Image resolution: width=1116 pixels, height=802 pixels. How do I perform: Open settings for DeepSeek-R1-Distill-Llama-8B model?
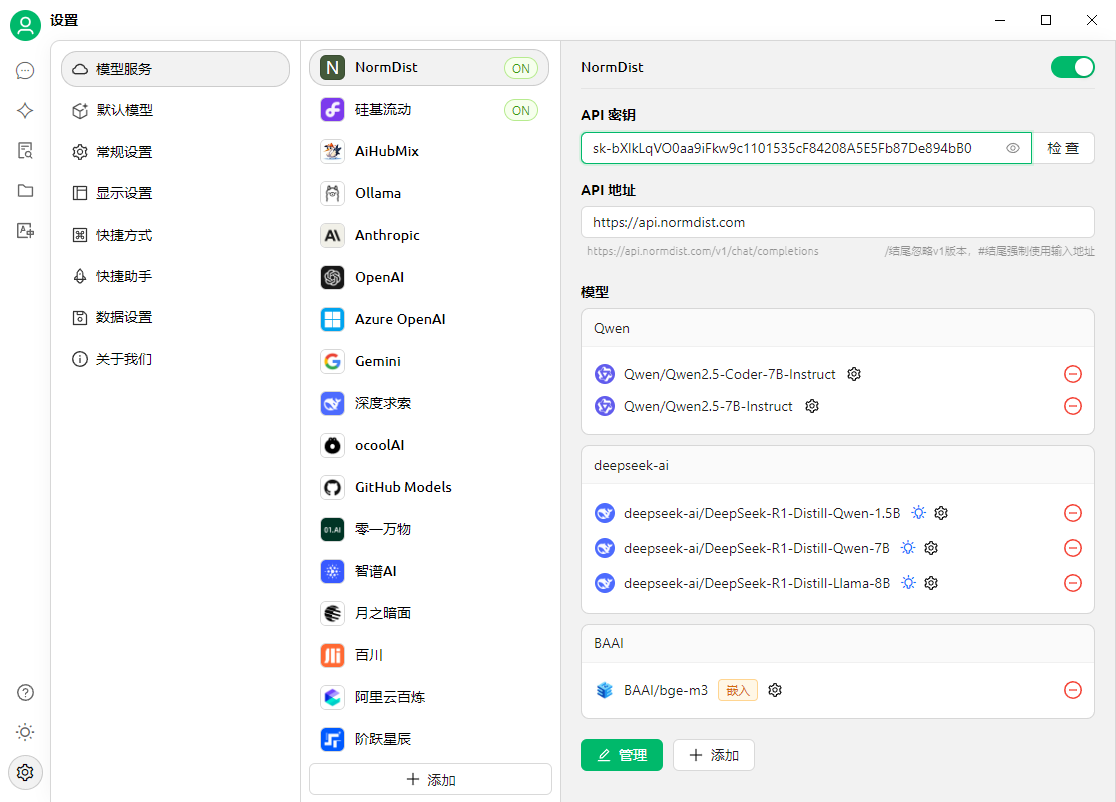coord(931,583)
